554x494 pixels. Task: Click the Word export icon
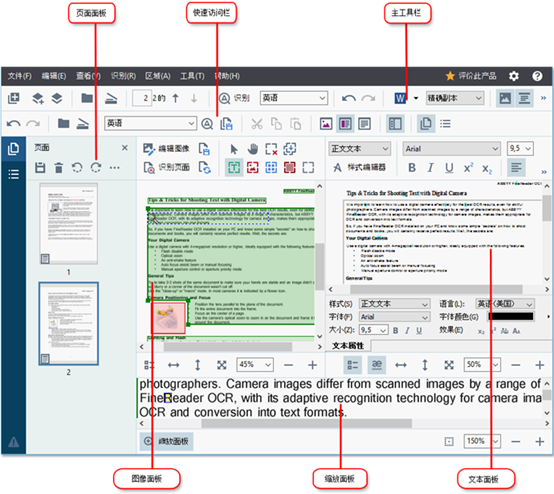click(400, 98)
